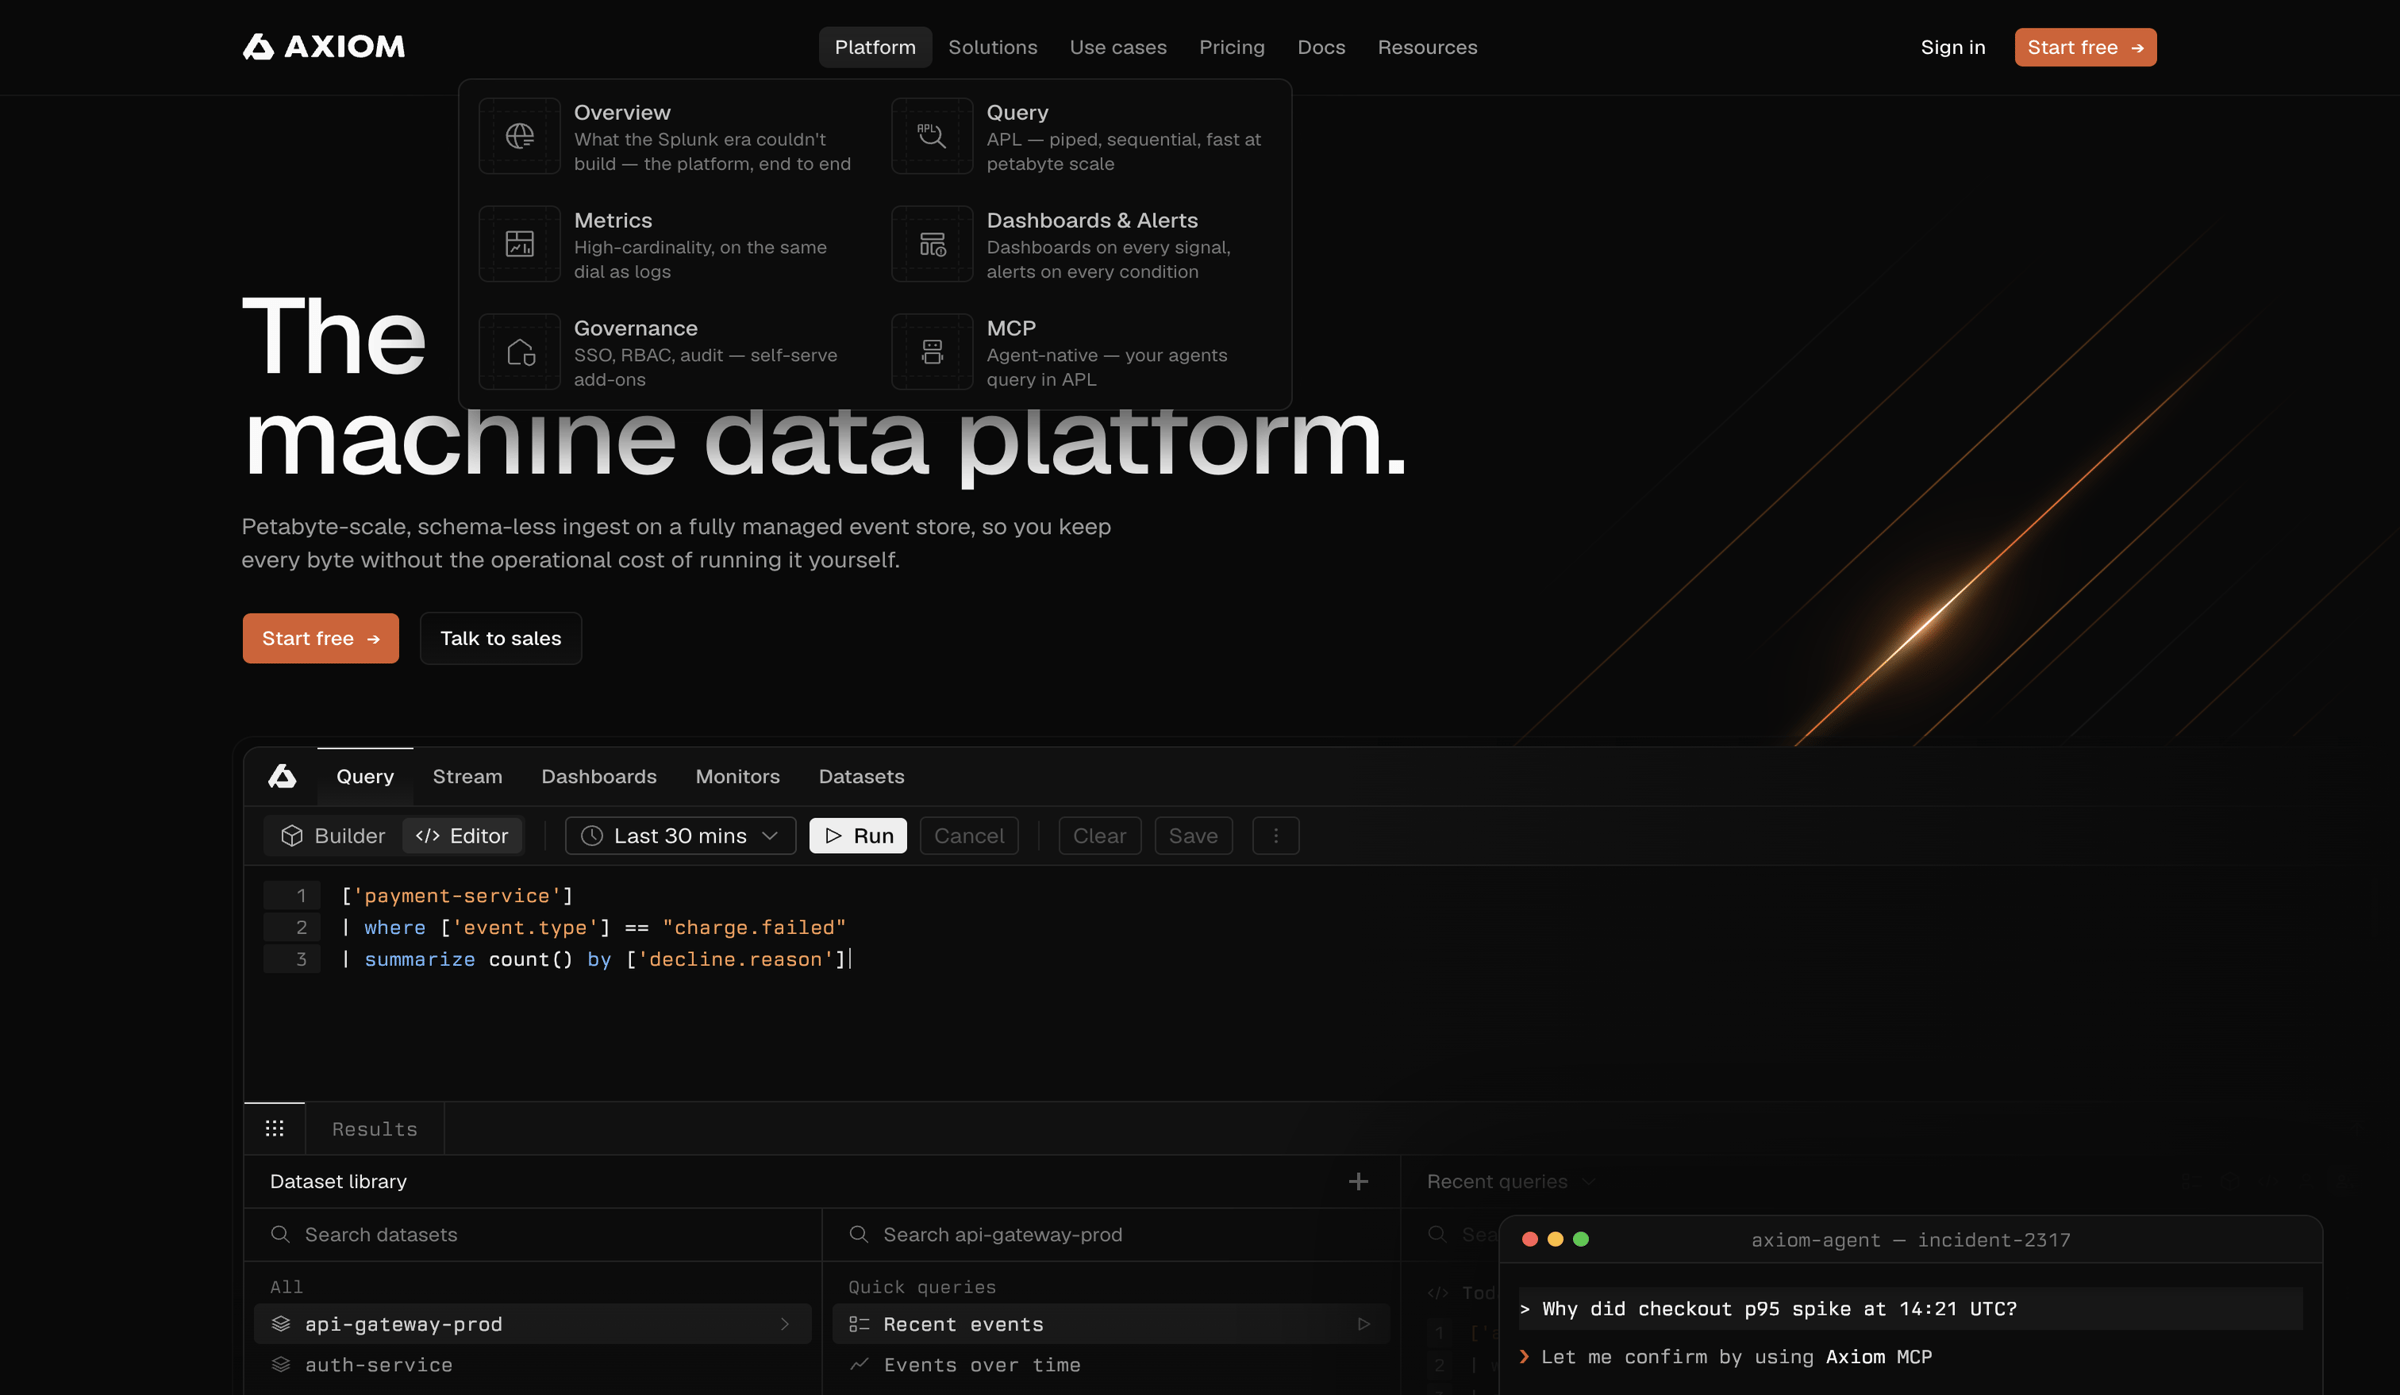Click the Axiom logo in the app panel
This screenshot has height=1395, width=2400.
[x=282, y=776]
